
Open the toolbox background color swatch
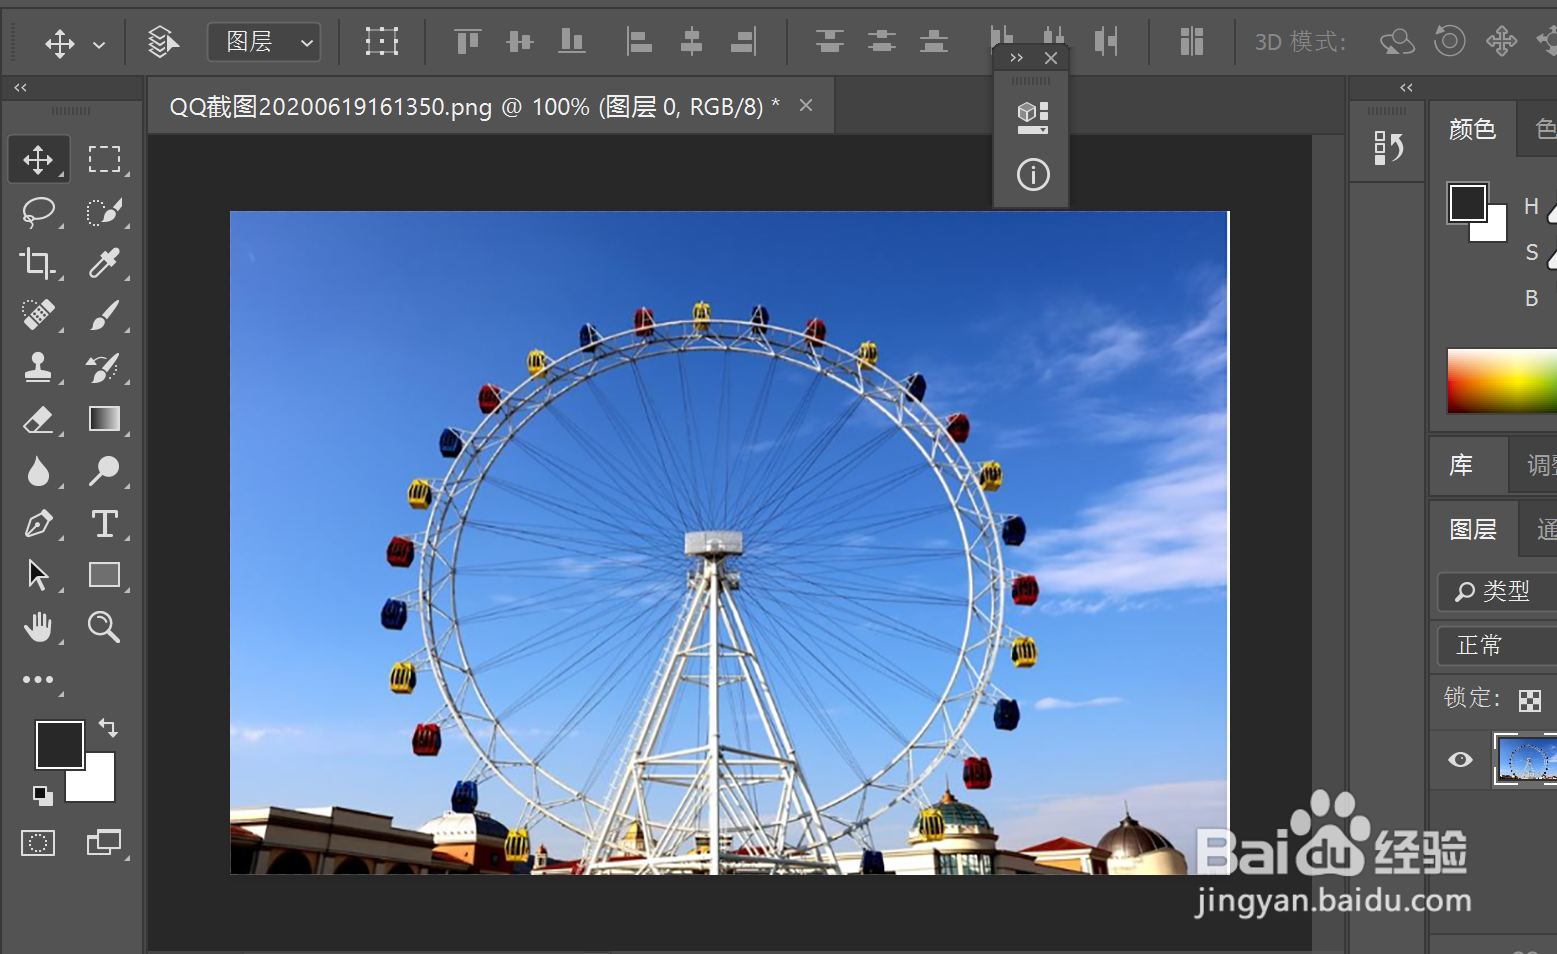click(100, 786)
